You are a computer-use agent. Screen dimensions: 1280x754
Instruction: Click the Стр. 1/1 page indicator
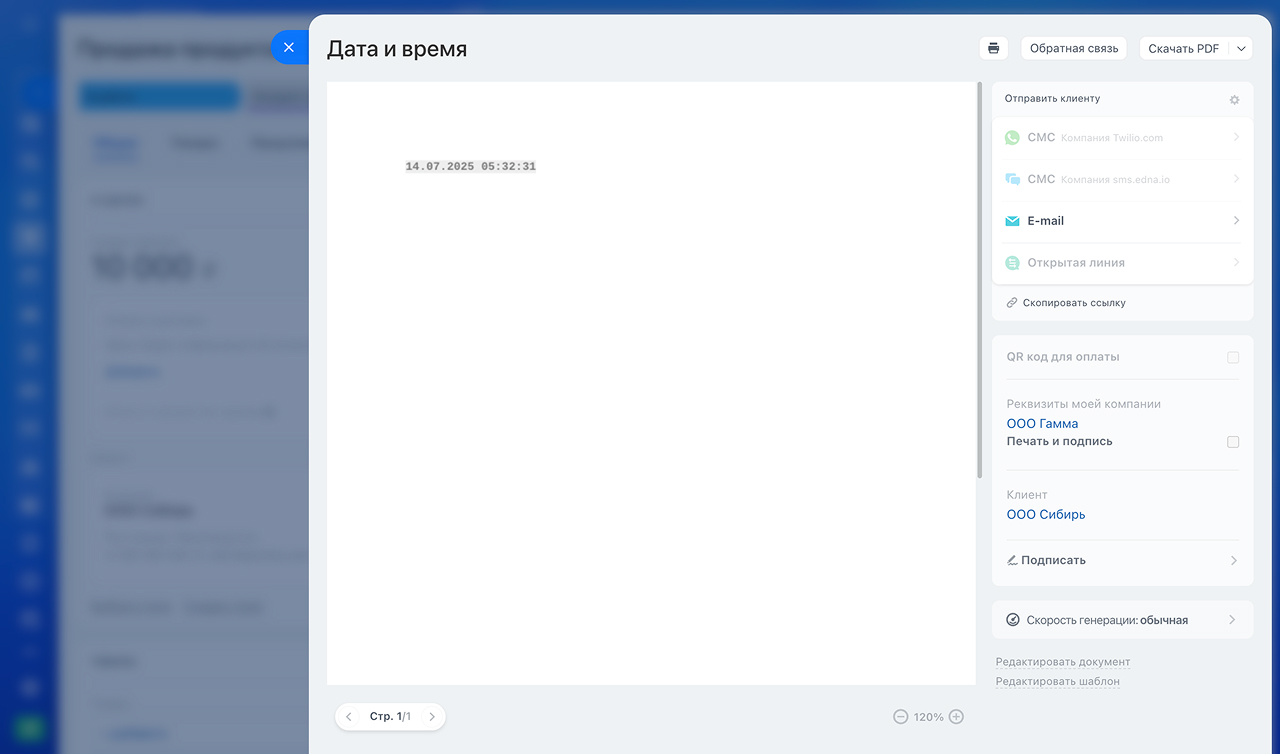click(391, 717)
